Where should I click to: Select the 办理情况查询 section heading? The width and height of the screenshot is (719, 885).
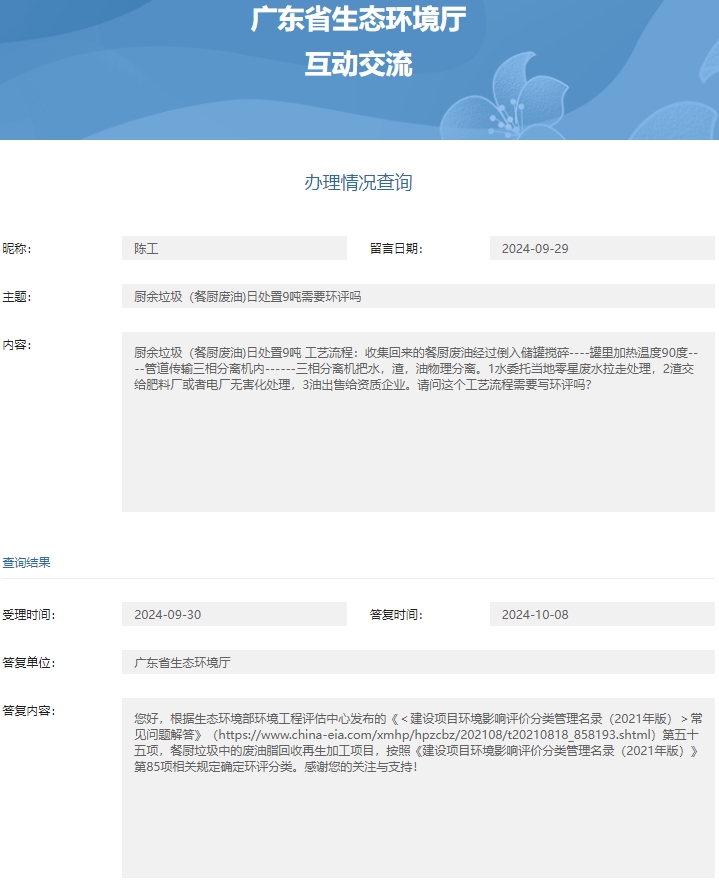359,182
